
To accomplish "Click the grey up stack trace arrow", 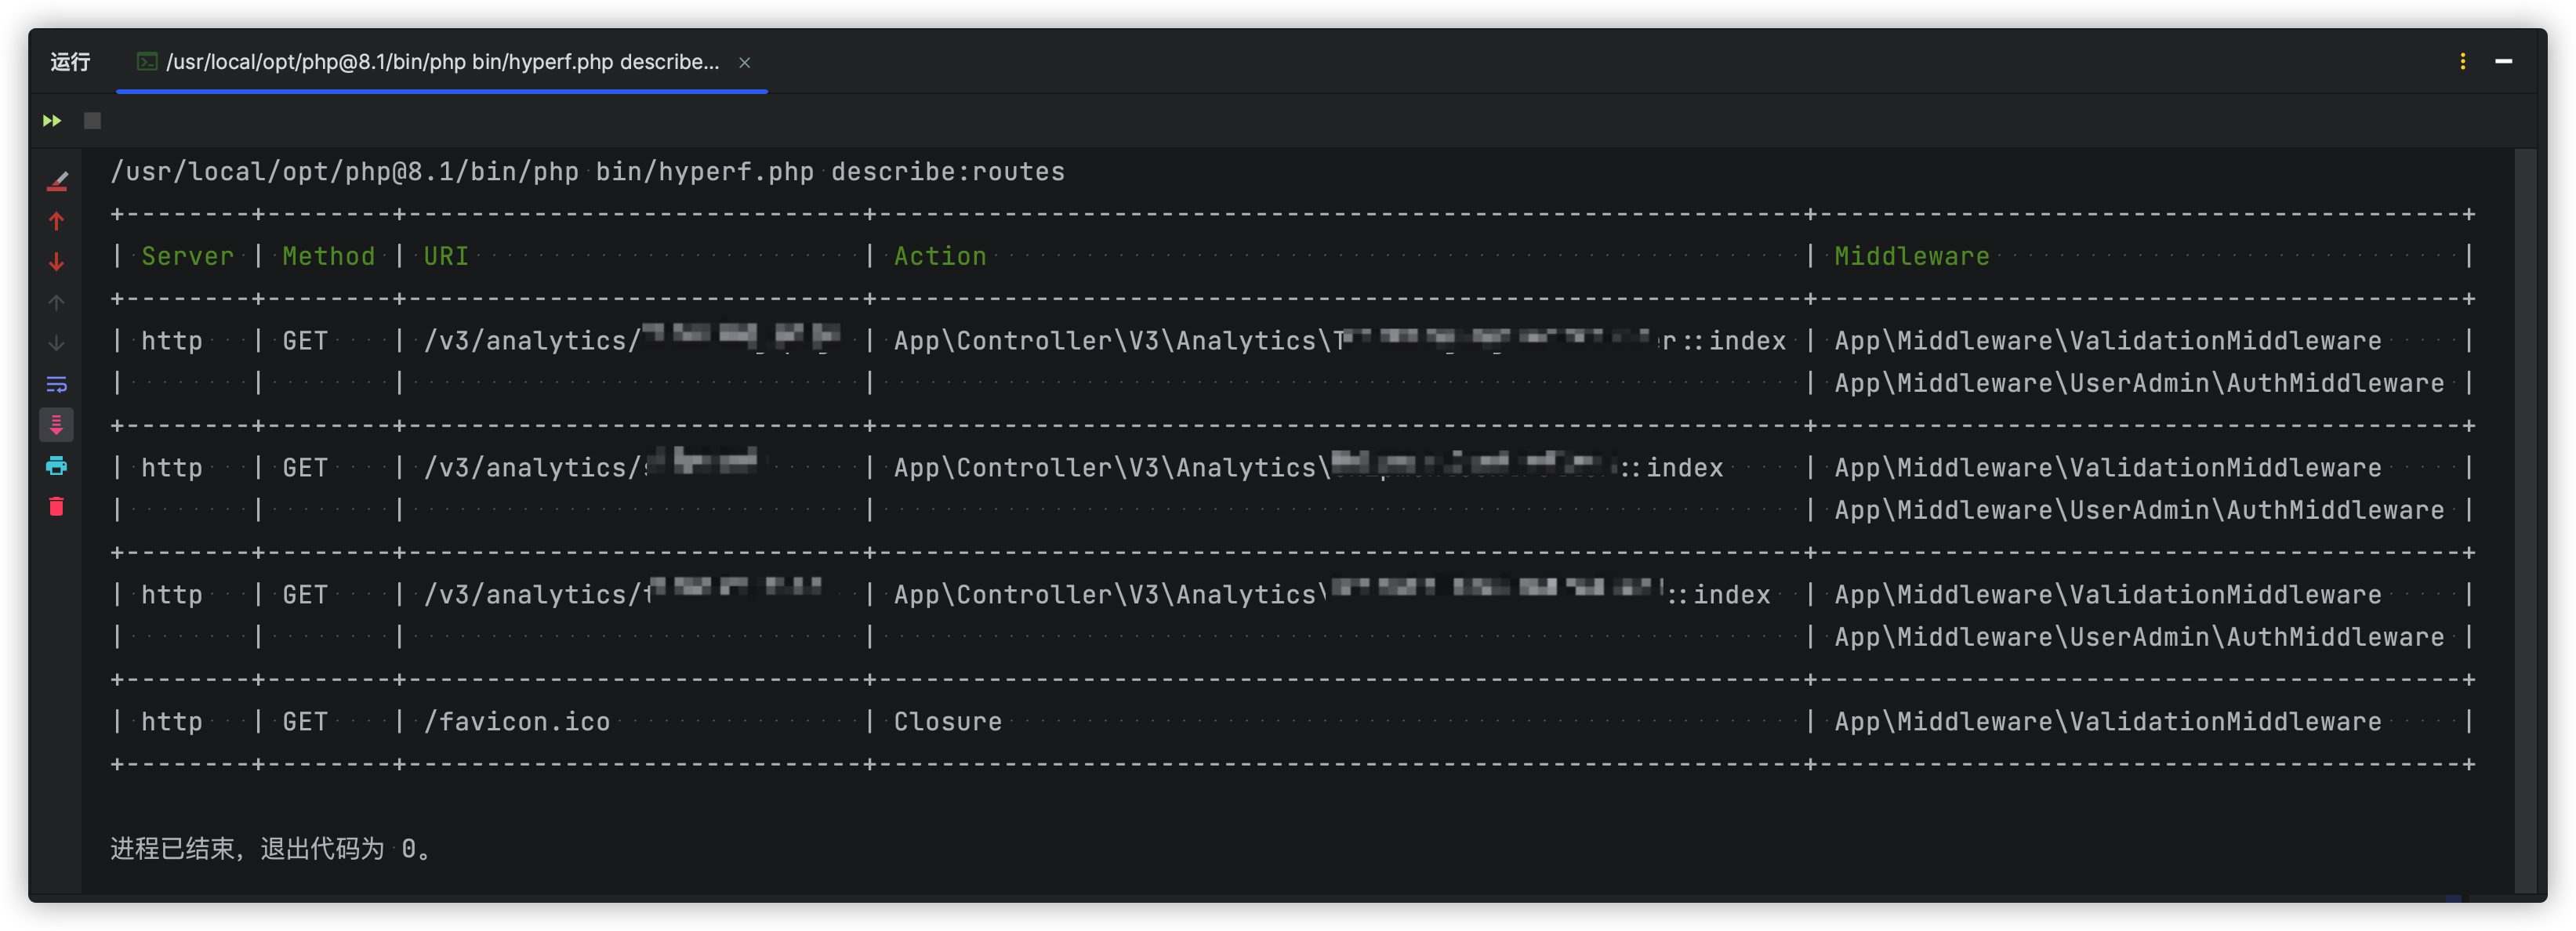I will point(57,302).
